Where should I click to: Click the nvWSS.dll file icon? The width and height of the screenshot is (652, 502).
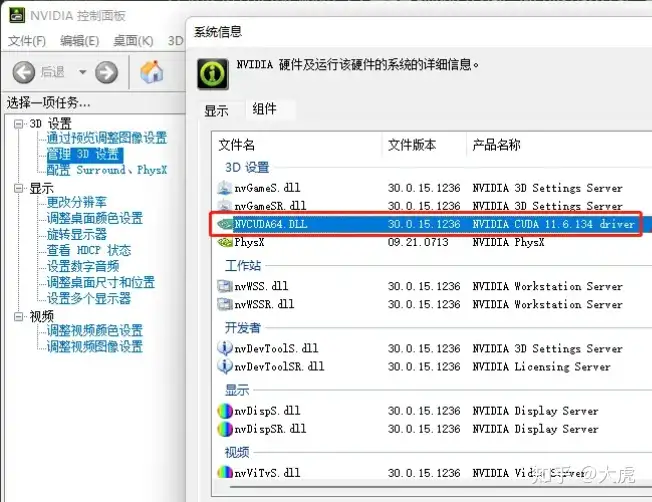[225, 286]
